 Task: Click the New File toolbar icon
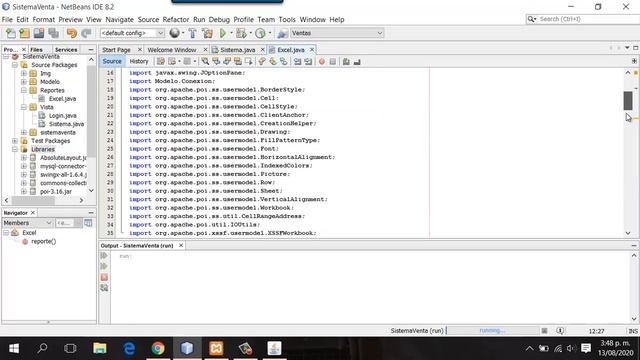pos(11,33)
